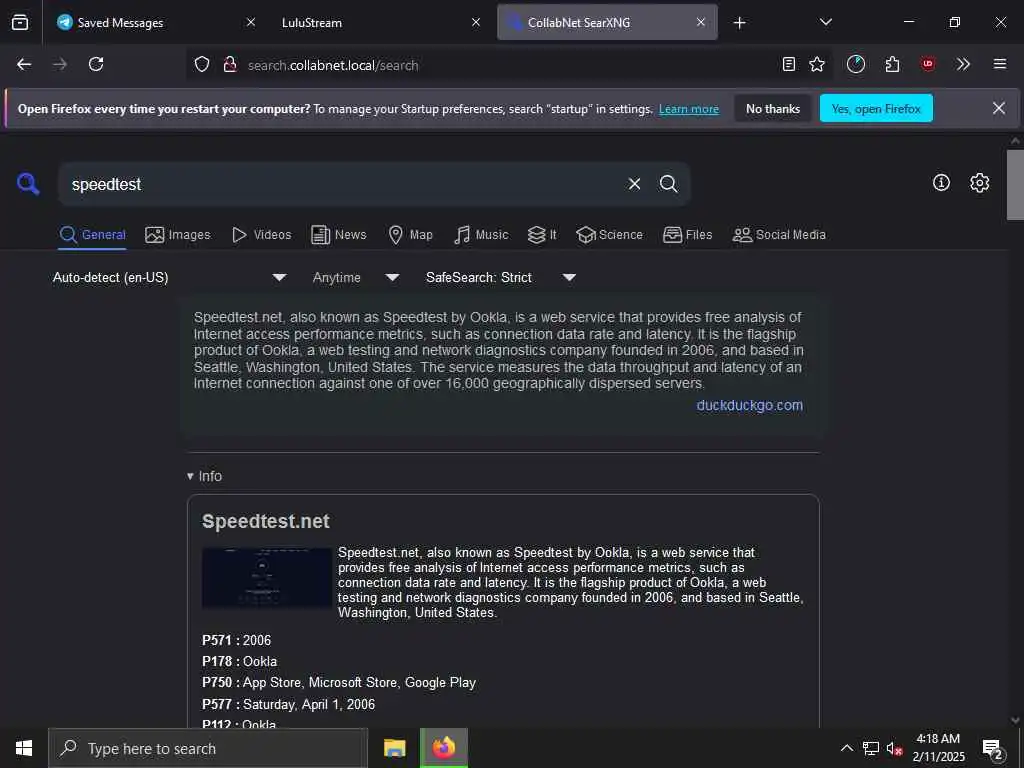List all tabs dropdown arrow
Screen dimensions: 1024x768
(825, 22)
